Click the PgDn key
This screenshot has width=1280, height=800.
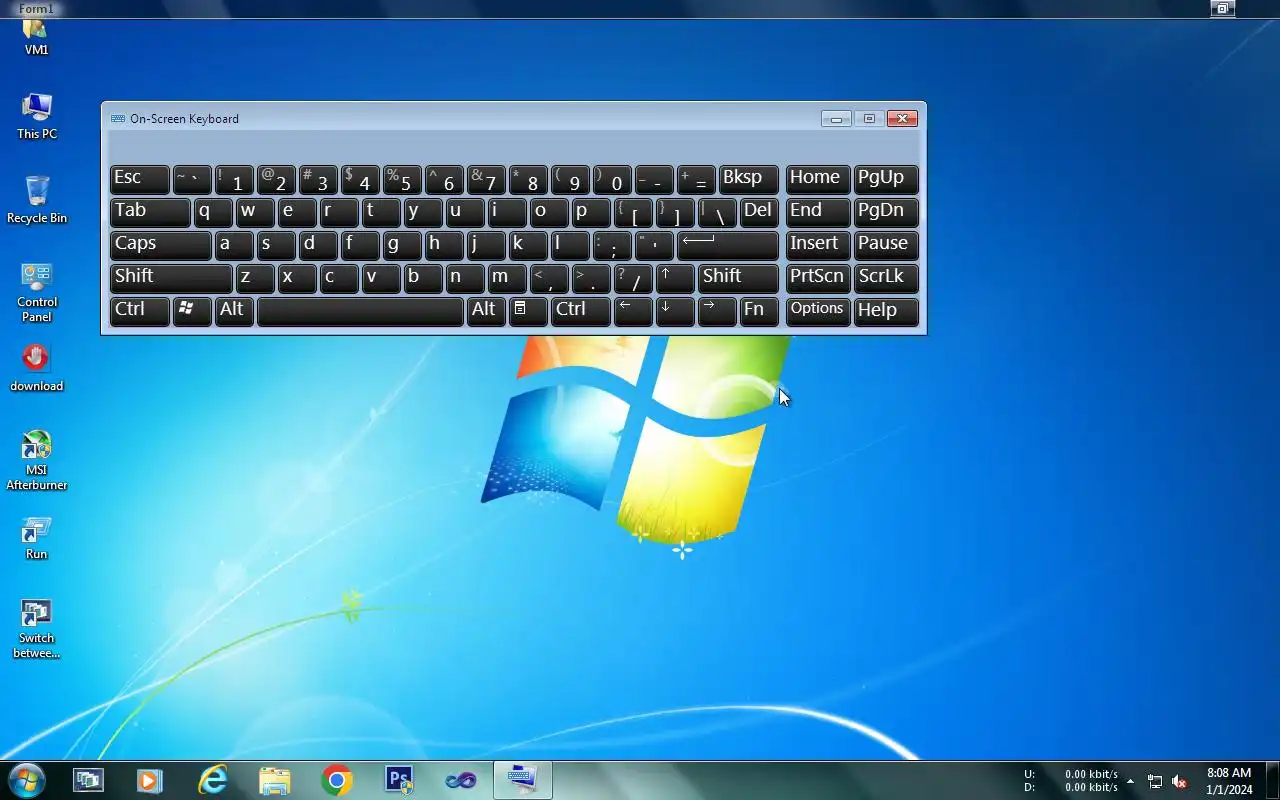(886, 212)
